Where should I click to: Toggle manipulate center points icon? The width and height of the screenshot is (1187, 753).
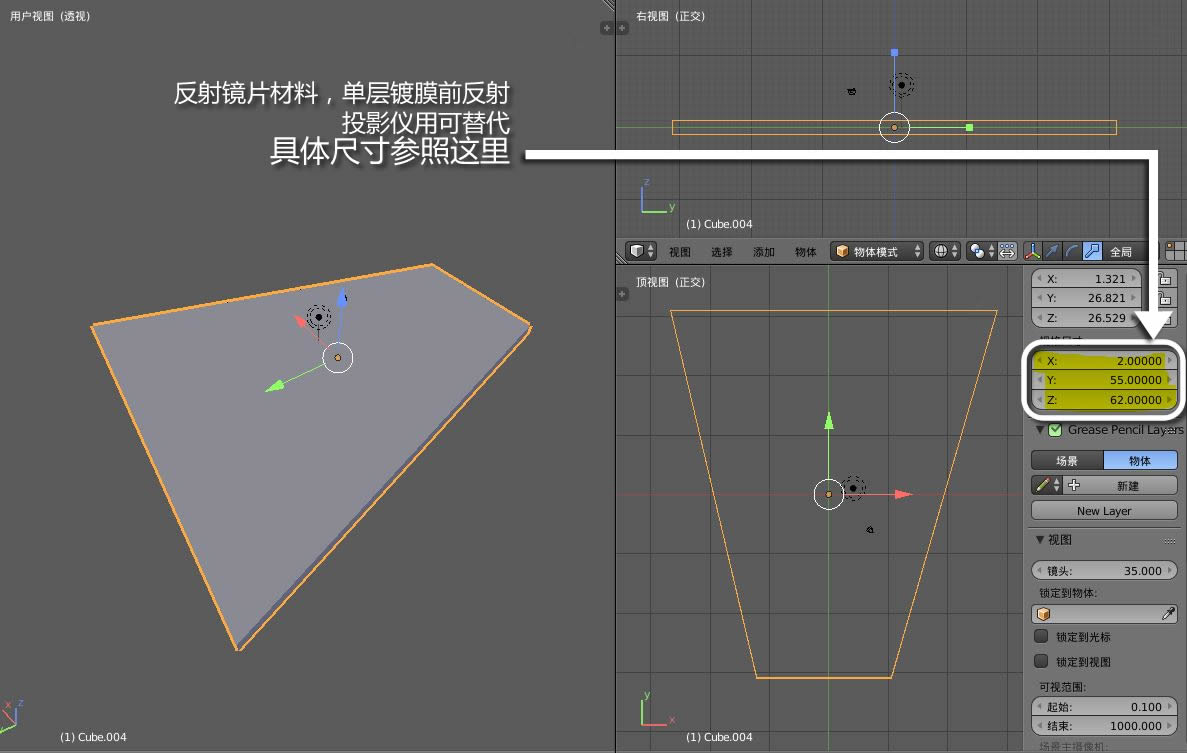(x=1007, y=251)
